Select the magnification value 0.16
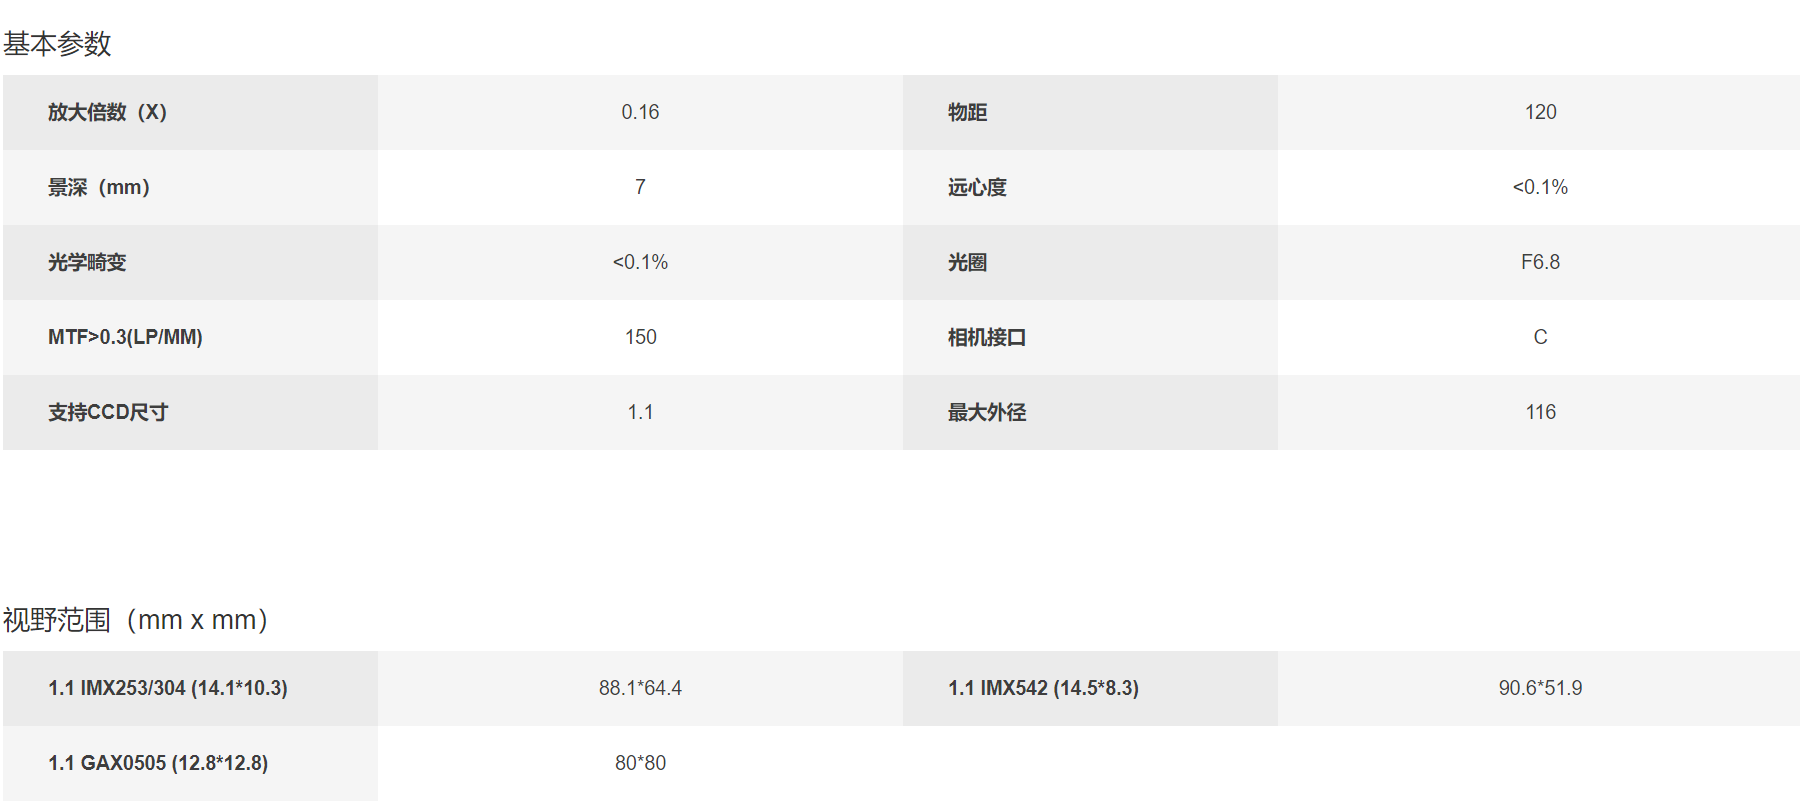1800x807 pixels. pos(640,112)
